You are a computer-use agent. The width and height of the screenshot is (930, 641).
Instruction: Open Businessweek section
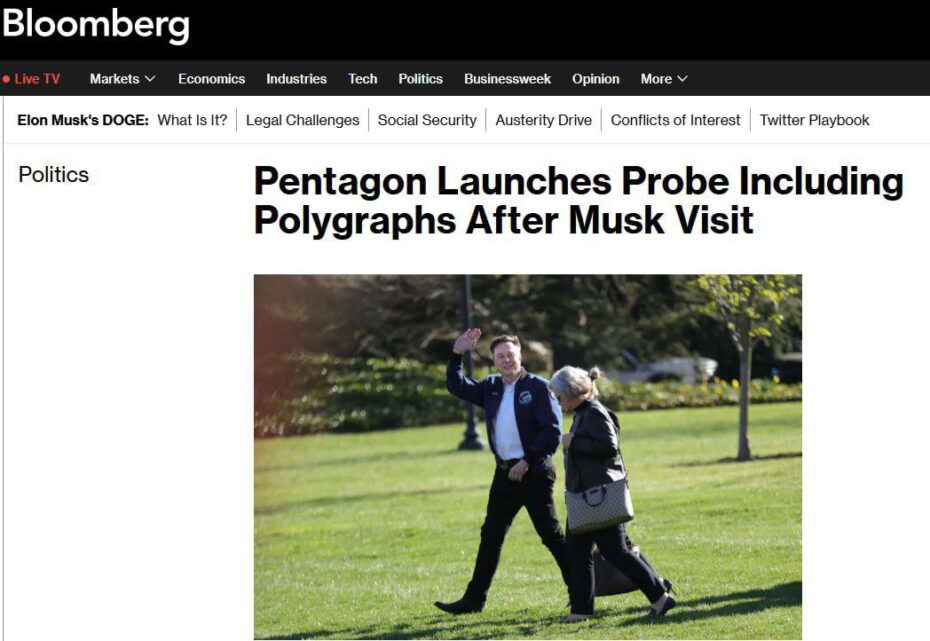[x=507, y=79]
